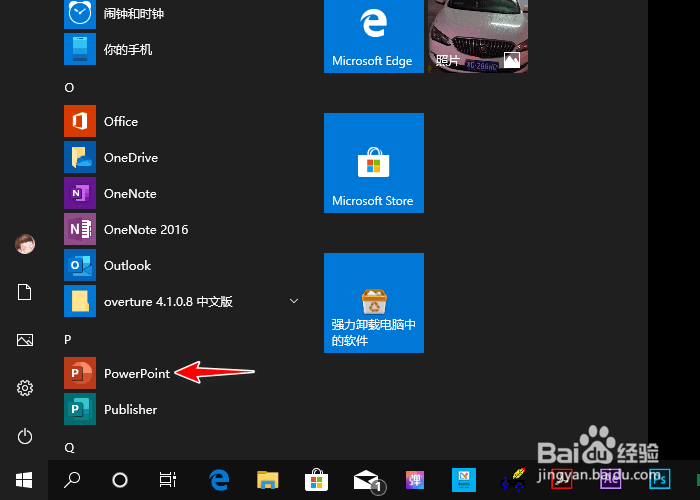
Task: Open Mail app with unread badge
Action: (369, 481)
